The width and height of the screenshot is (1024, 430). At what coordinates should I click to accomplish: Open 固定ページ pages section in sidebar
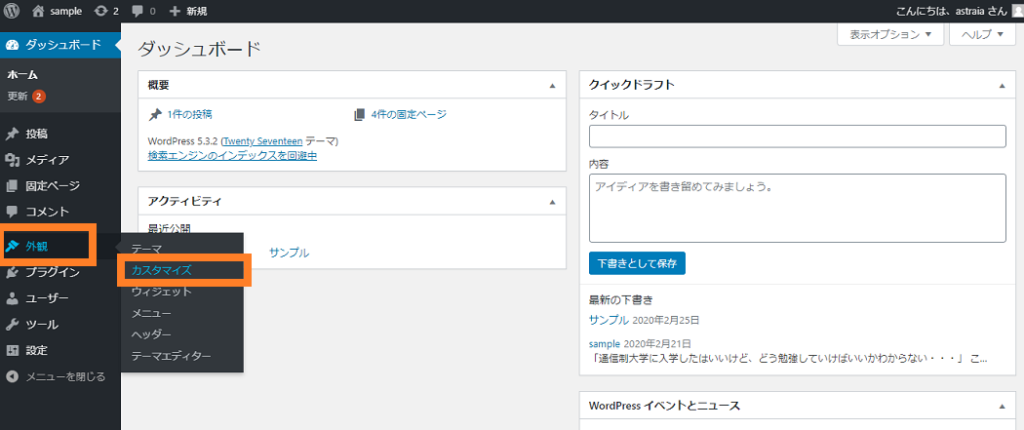click(52, 186)
